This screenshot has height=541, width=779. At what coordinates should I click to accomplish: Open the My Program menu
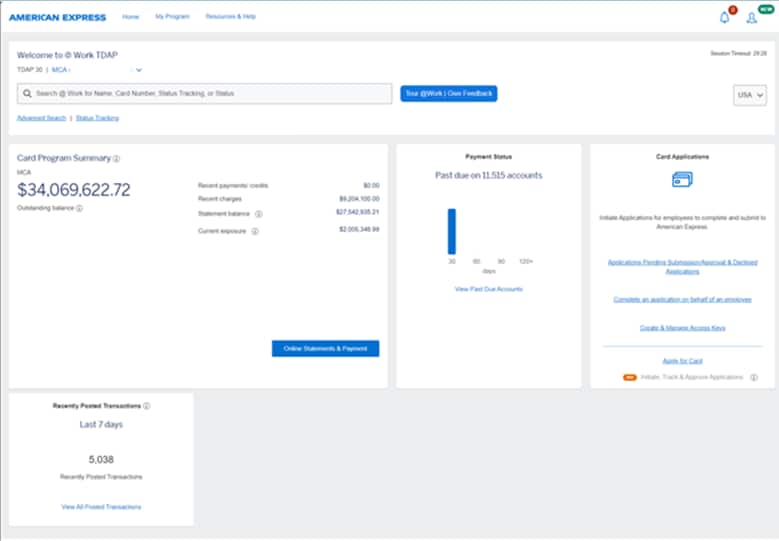(x=172, y=16)
